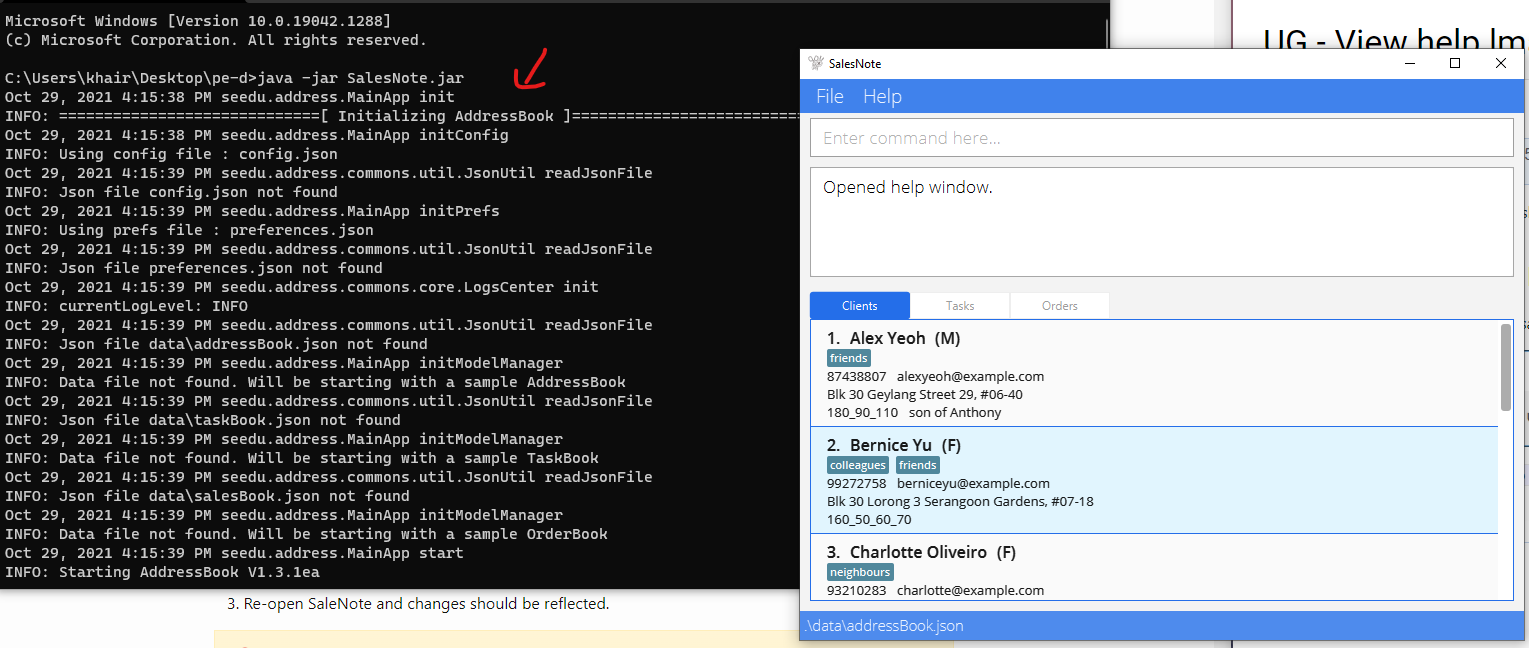Switch to the Orders tab
1529x648 pixels.
[1060, 305]
